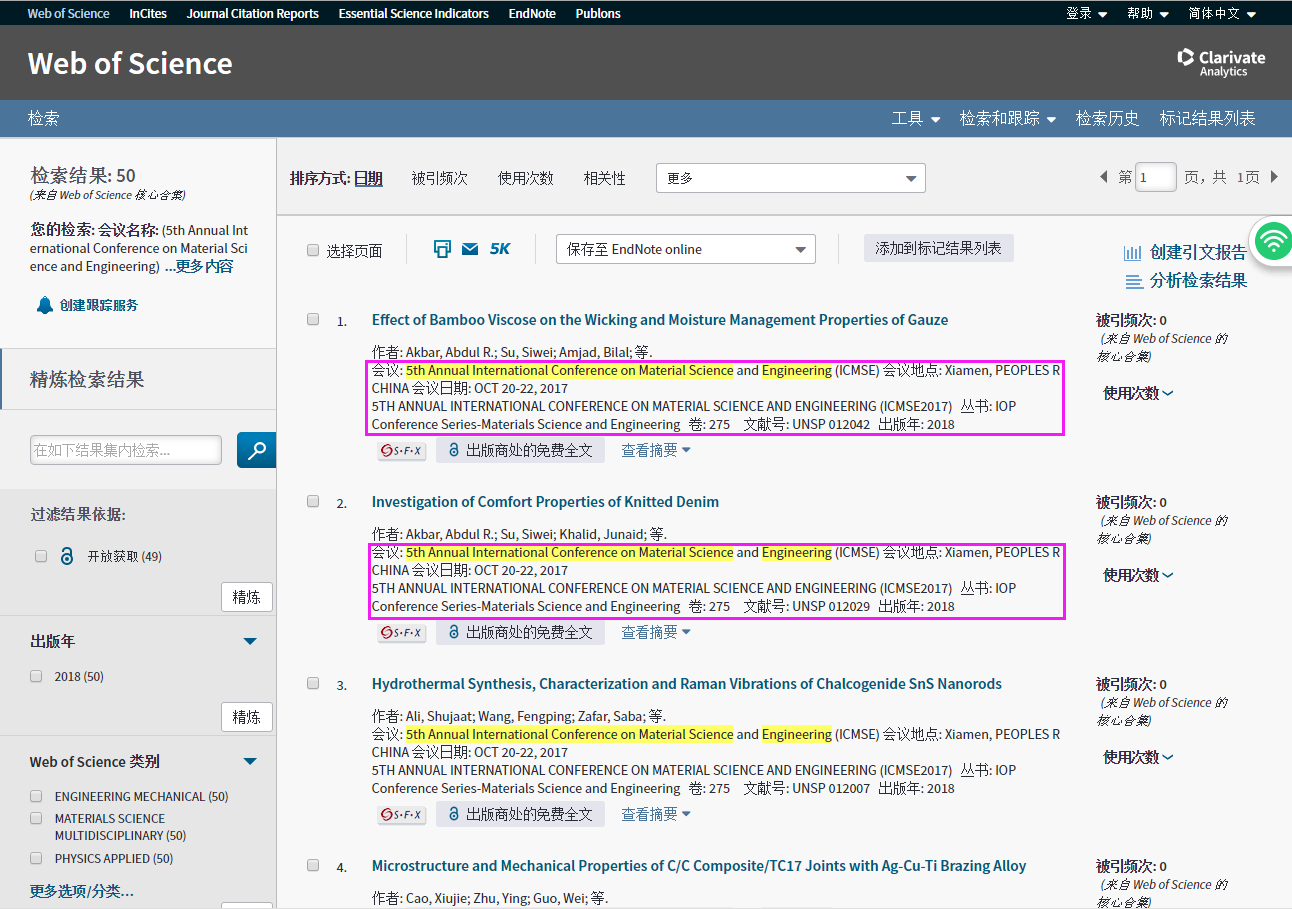Screen dimensions: 1292x909
Task: Open EndNote from top bar
Action: coord(532,13)
